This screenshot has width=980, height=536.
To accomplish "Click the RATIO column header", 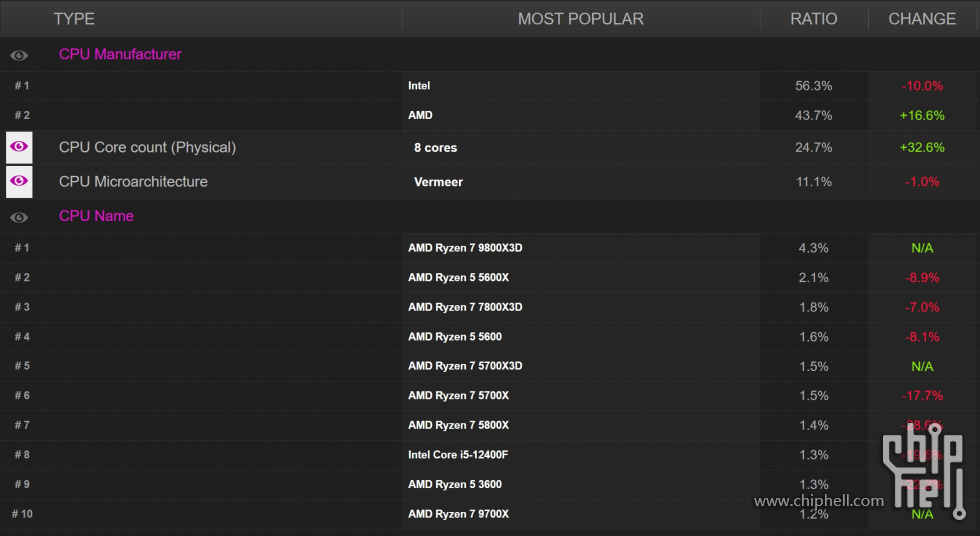I will tap(814, 19).
